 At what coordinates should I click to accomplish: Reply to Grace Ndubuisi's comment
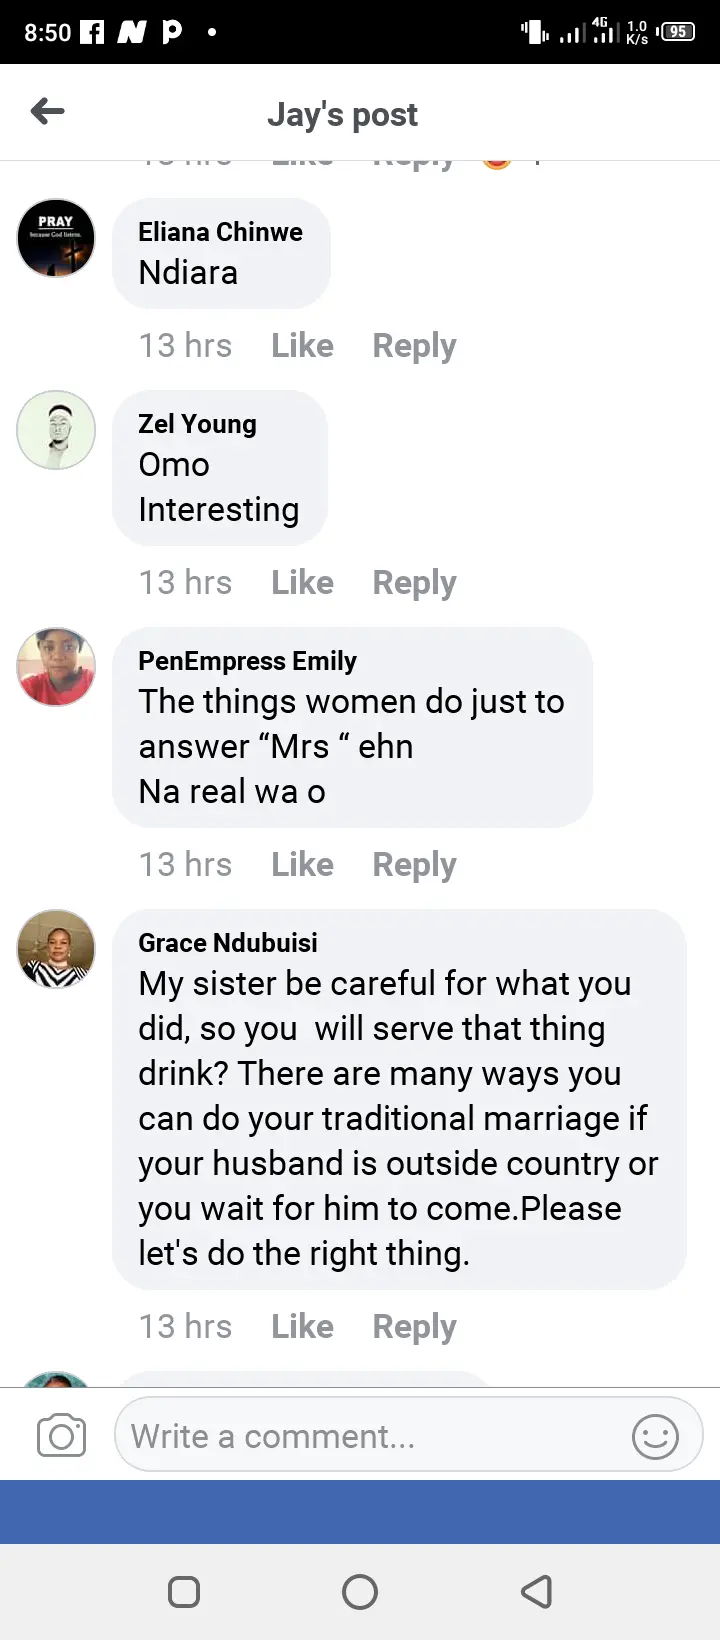[414, 1327]
